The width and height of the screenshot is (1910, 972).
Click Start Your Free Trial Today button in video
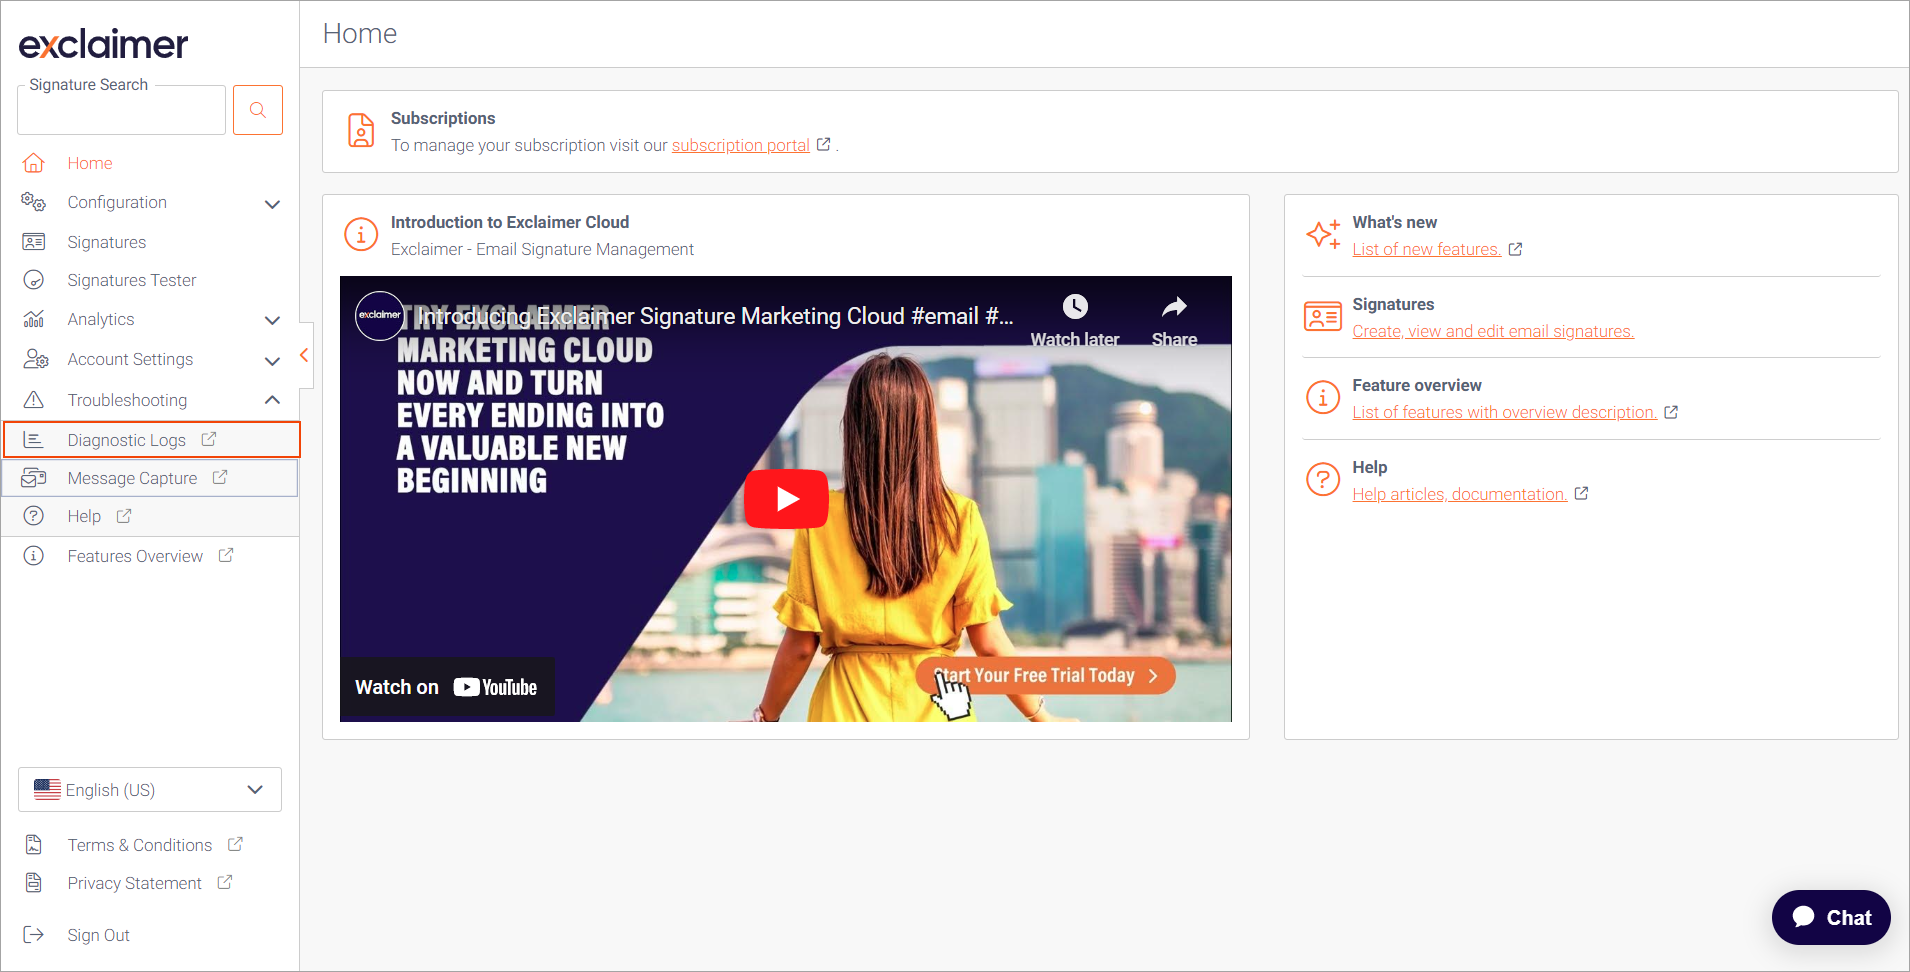[1045, 676]
